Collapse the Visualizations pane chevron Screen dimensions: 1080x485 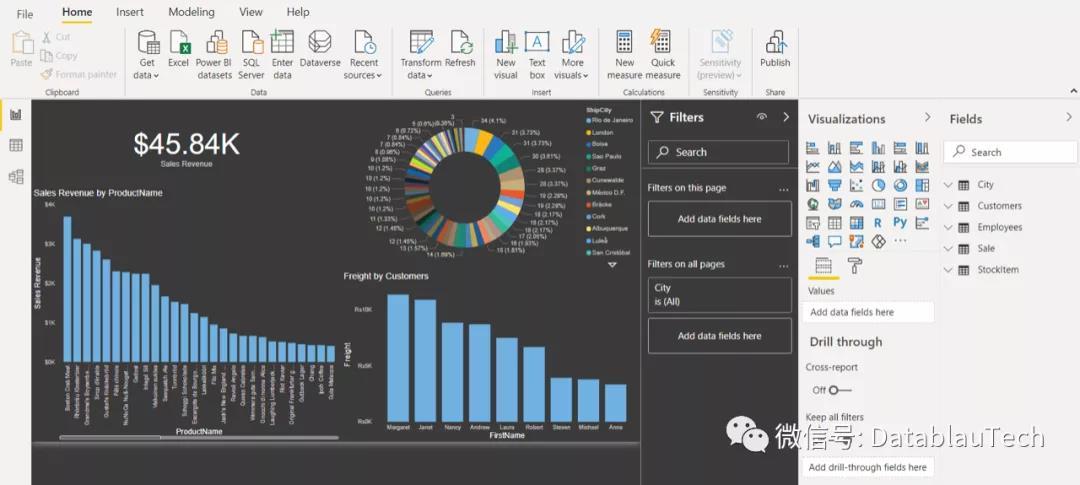click(x=927, y=117)
